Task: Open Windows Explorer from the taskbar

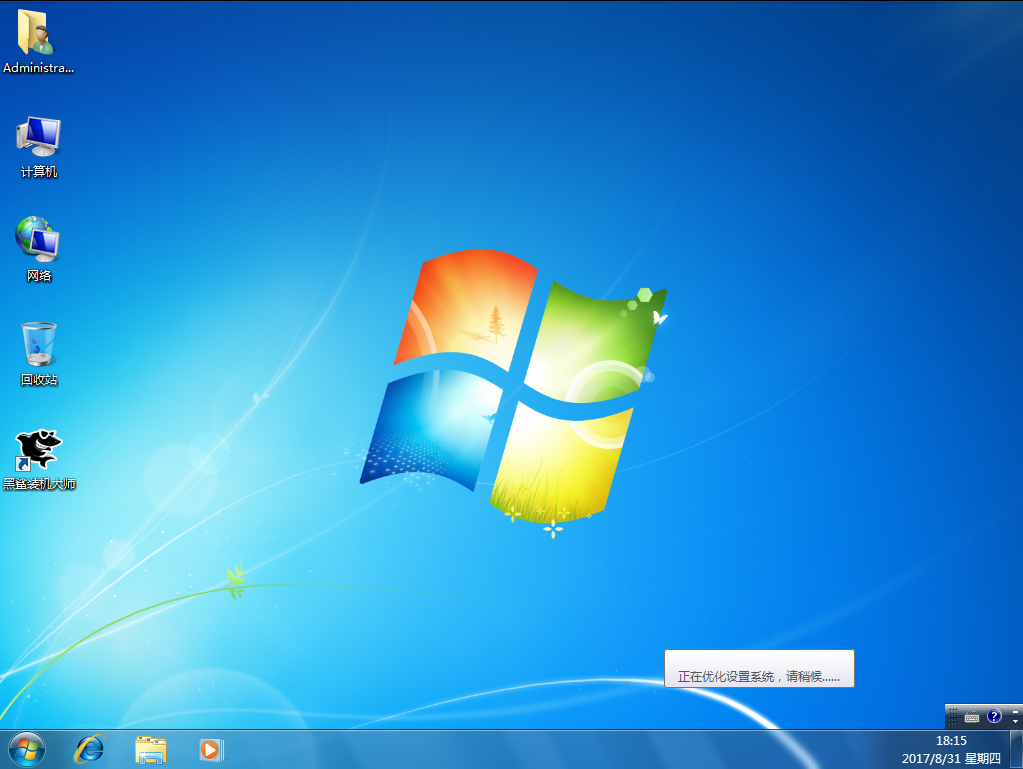Action: [x=151, y=749]
